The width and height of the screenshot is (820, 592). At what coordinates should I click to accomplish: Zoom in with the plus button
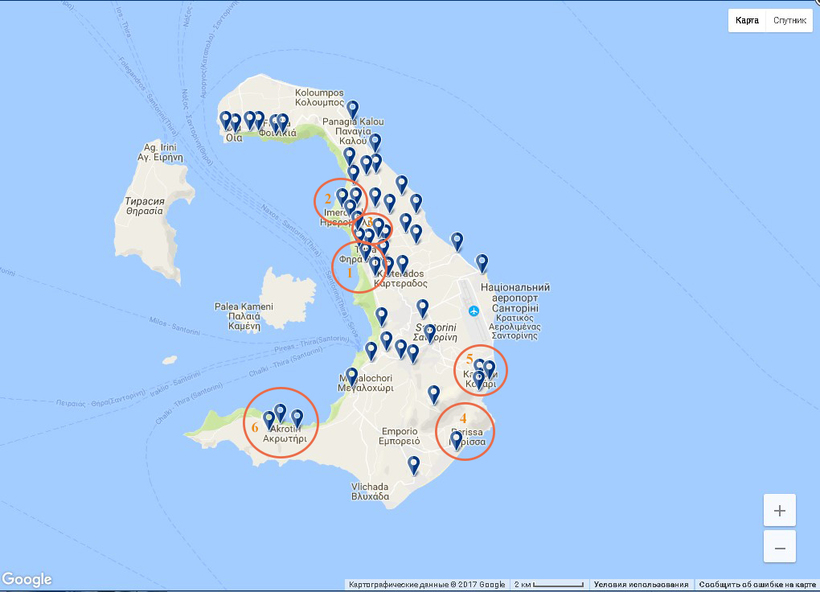coord(779,510)
